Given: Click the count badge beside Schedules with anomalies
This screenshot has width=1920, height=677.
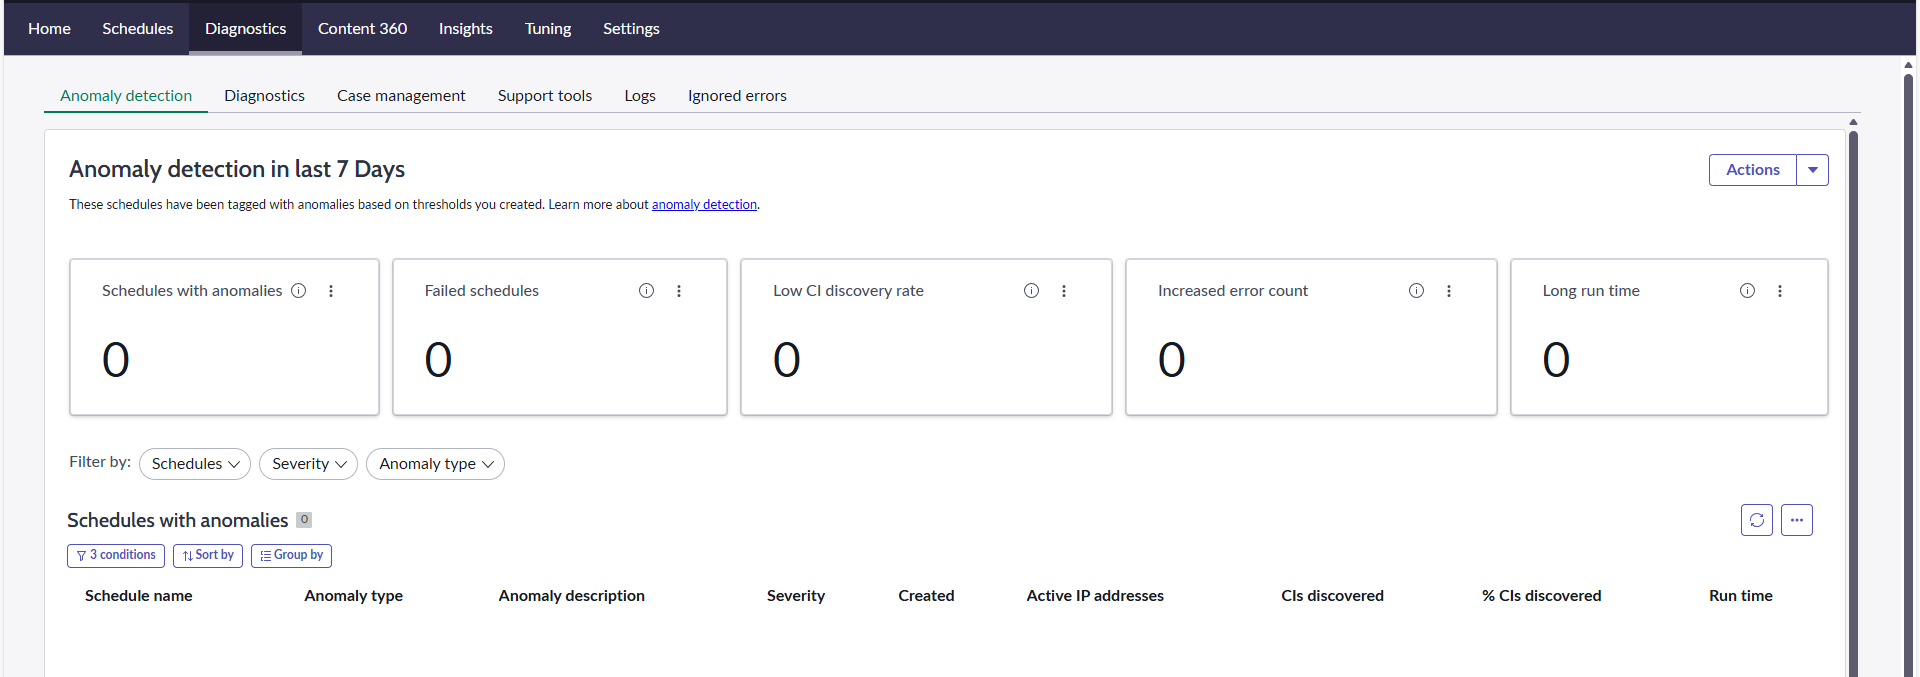Looking at the screenshot, I should pos(304,520).
